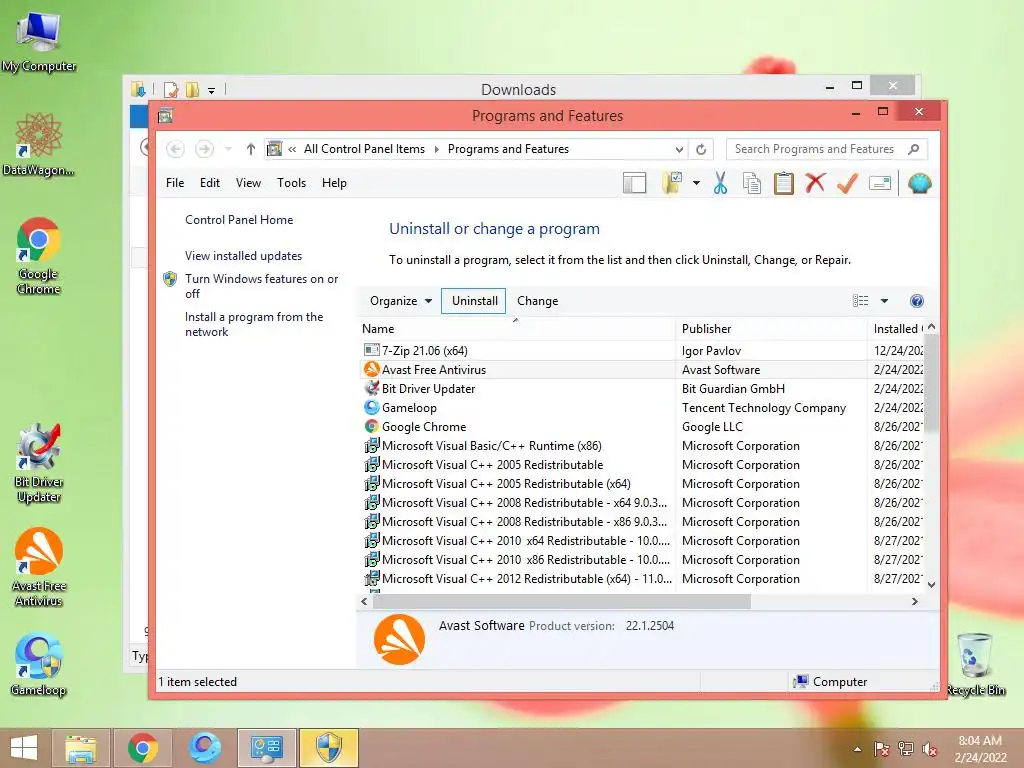Screen dimensions: 1024x768
Task: Click the security shield taskbar button
Action: click(x=328, y=748)
